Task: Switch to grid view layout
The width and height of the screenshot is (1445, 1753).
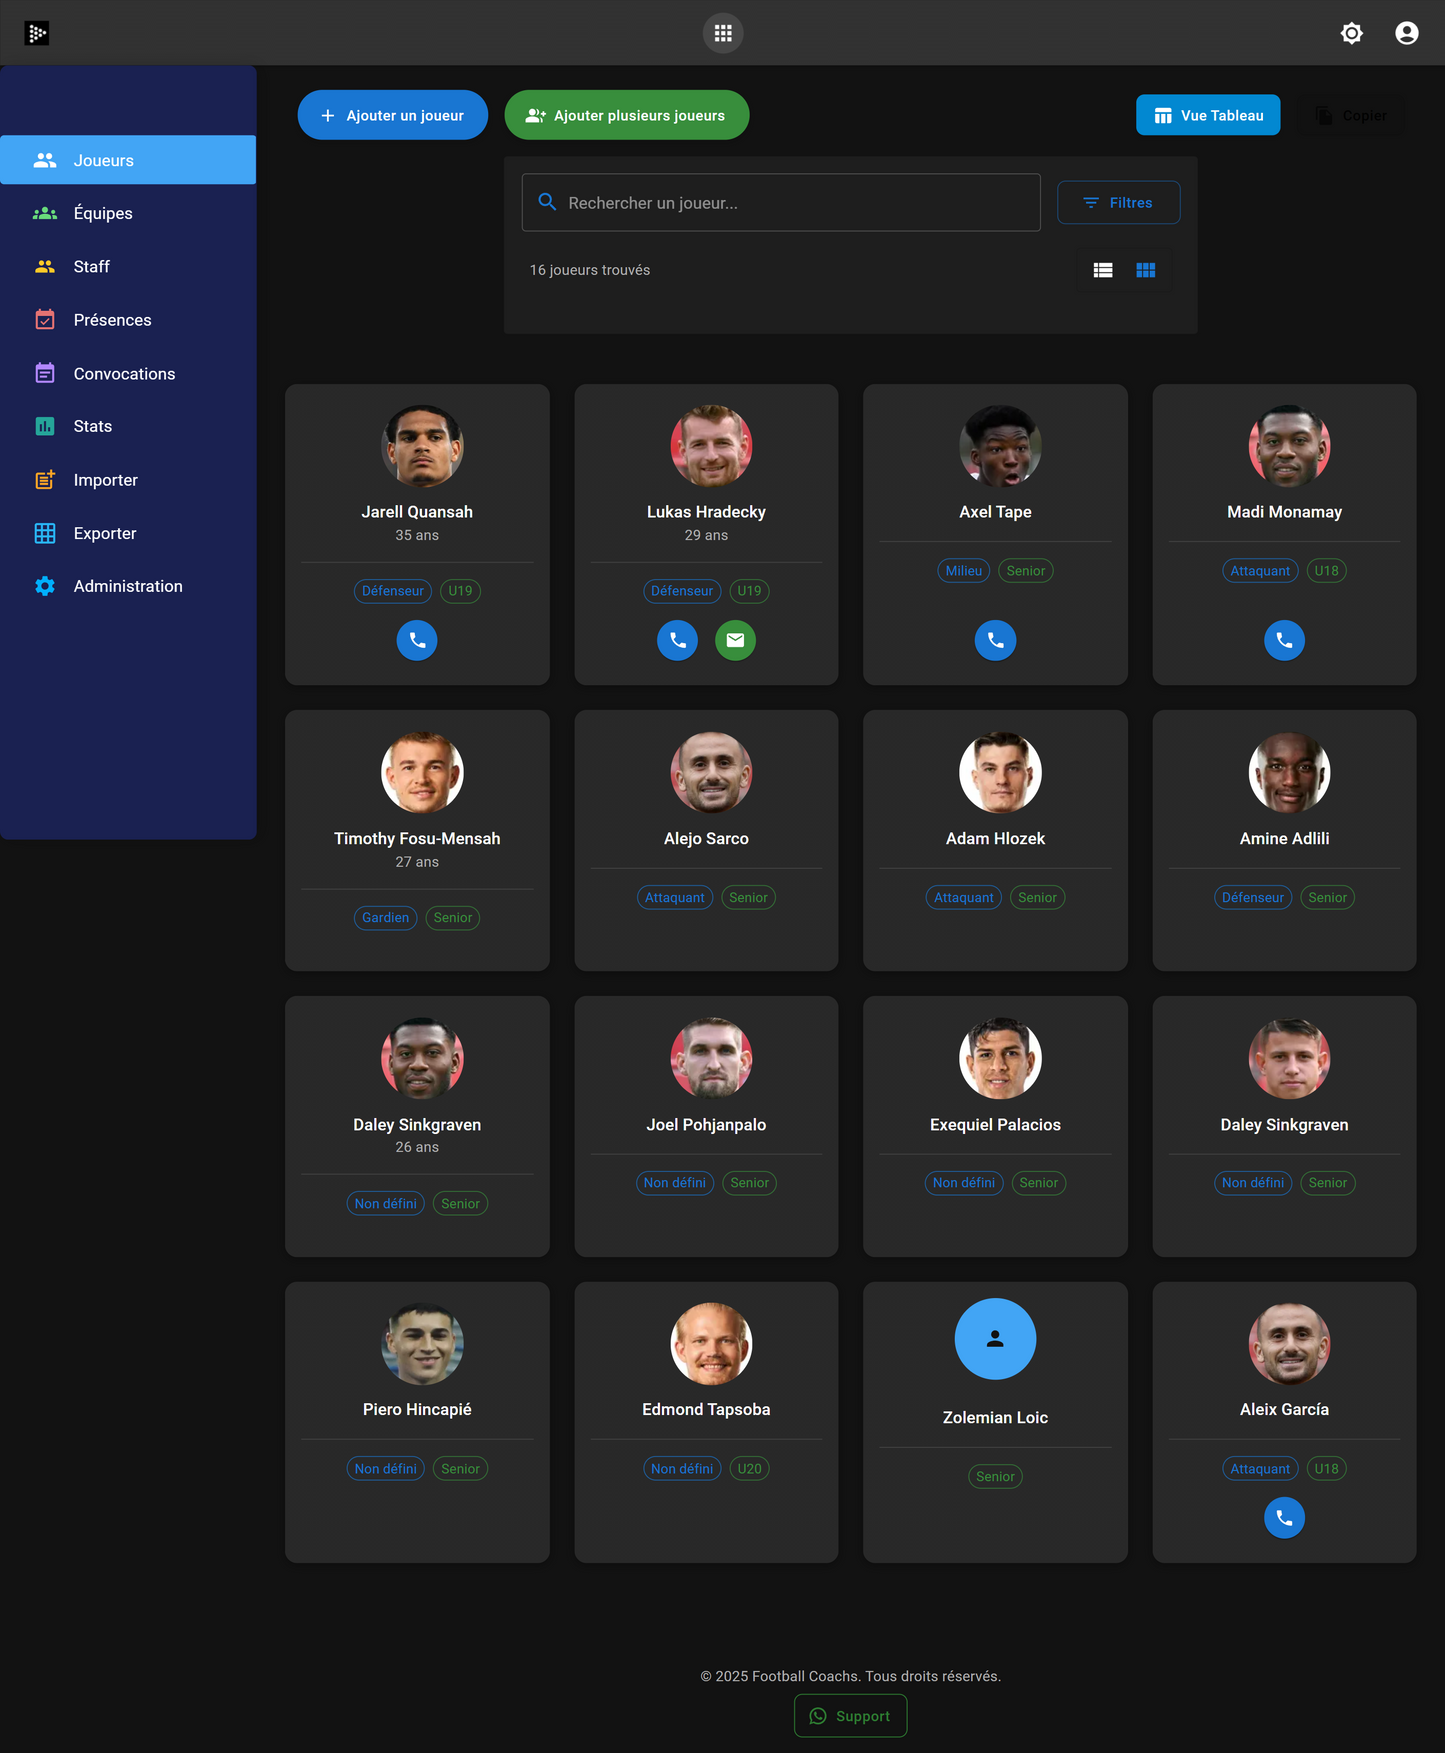Action: (1146, 270)
